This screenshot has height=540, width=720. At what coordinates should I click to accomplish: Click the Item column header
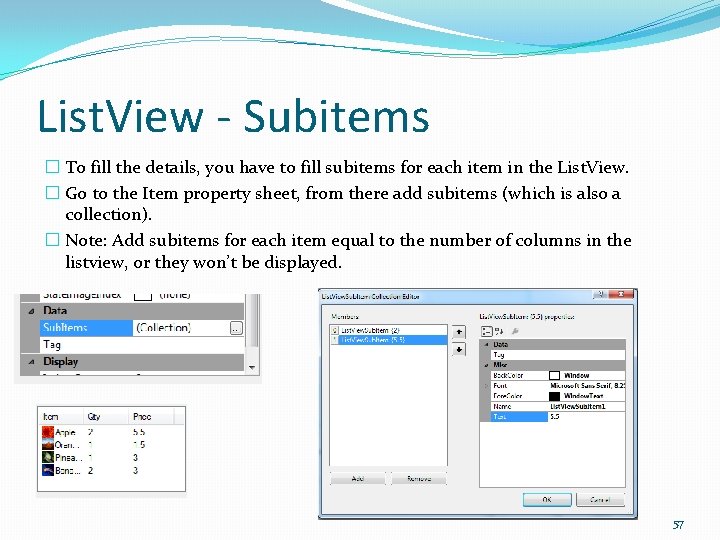[60, 416]
